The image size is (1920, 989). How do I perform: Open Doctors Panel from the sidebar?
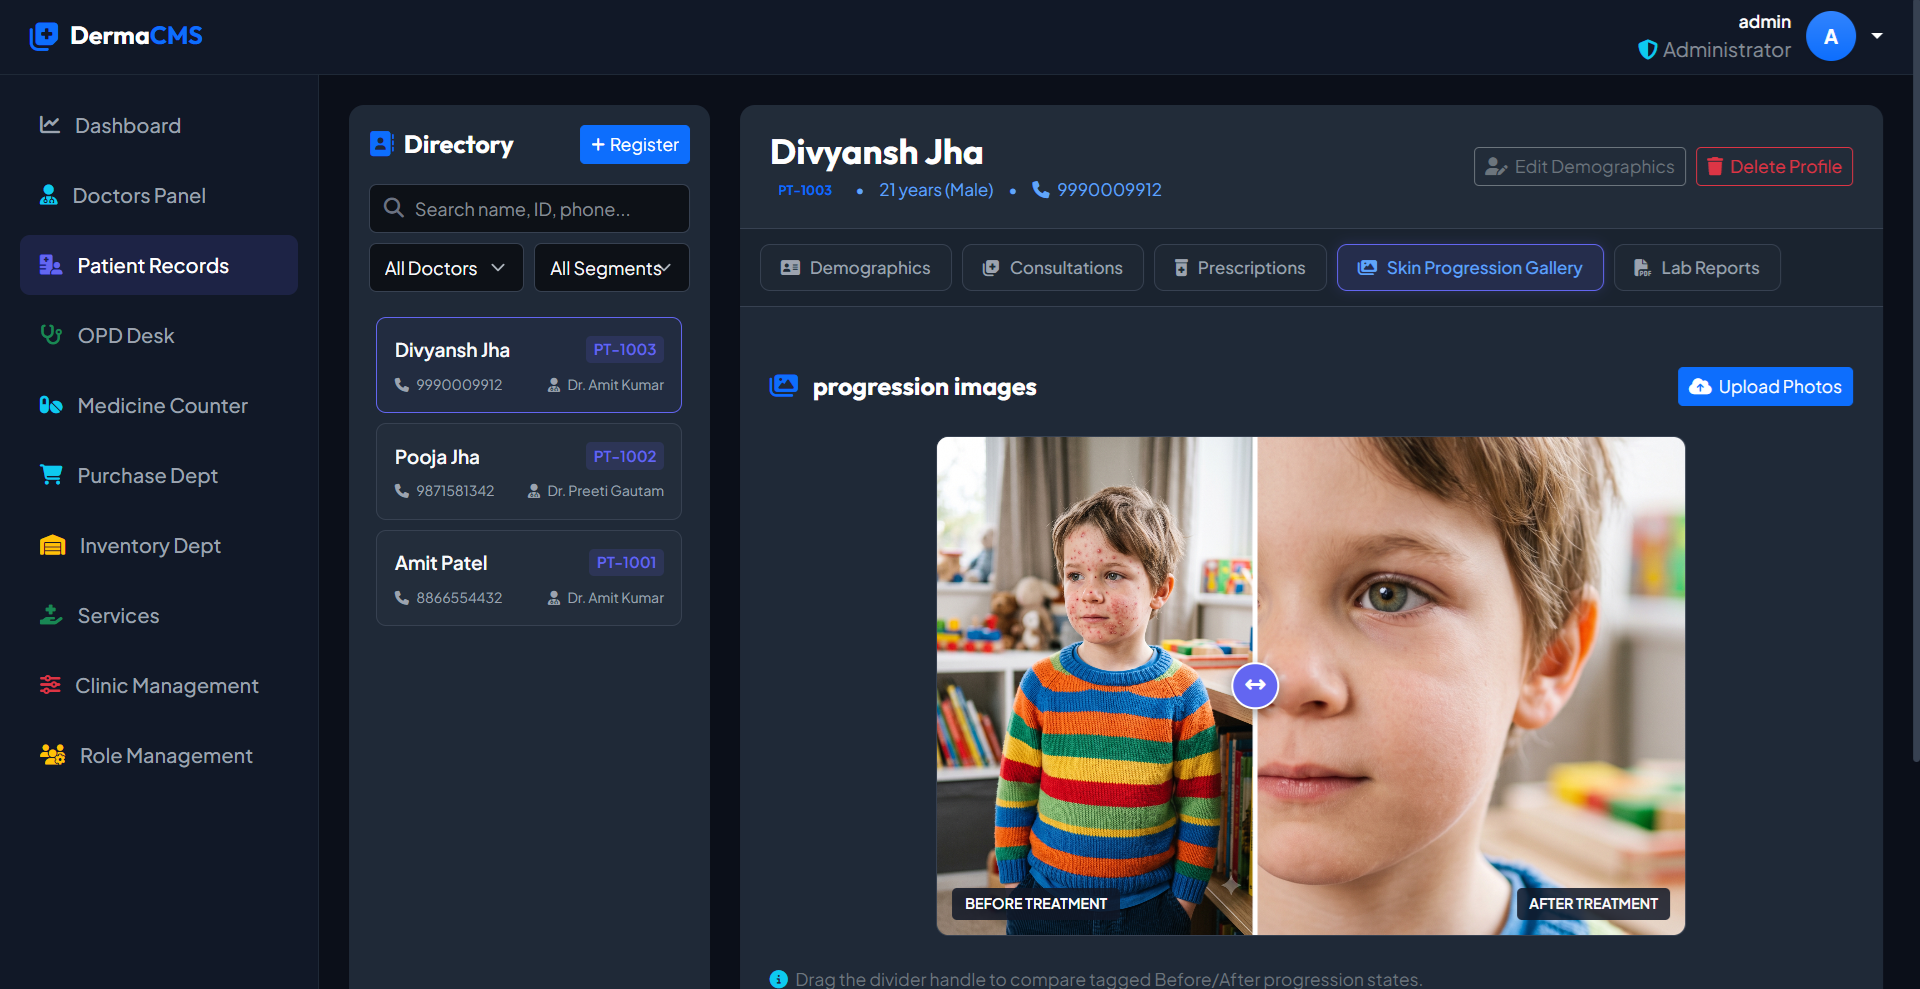pos(159,195)
